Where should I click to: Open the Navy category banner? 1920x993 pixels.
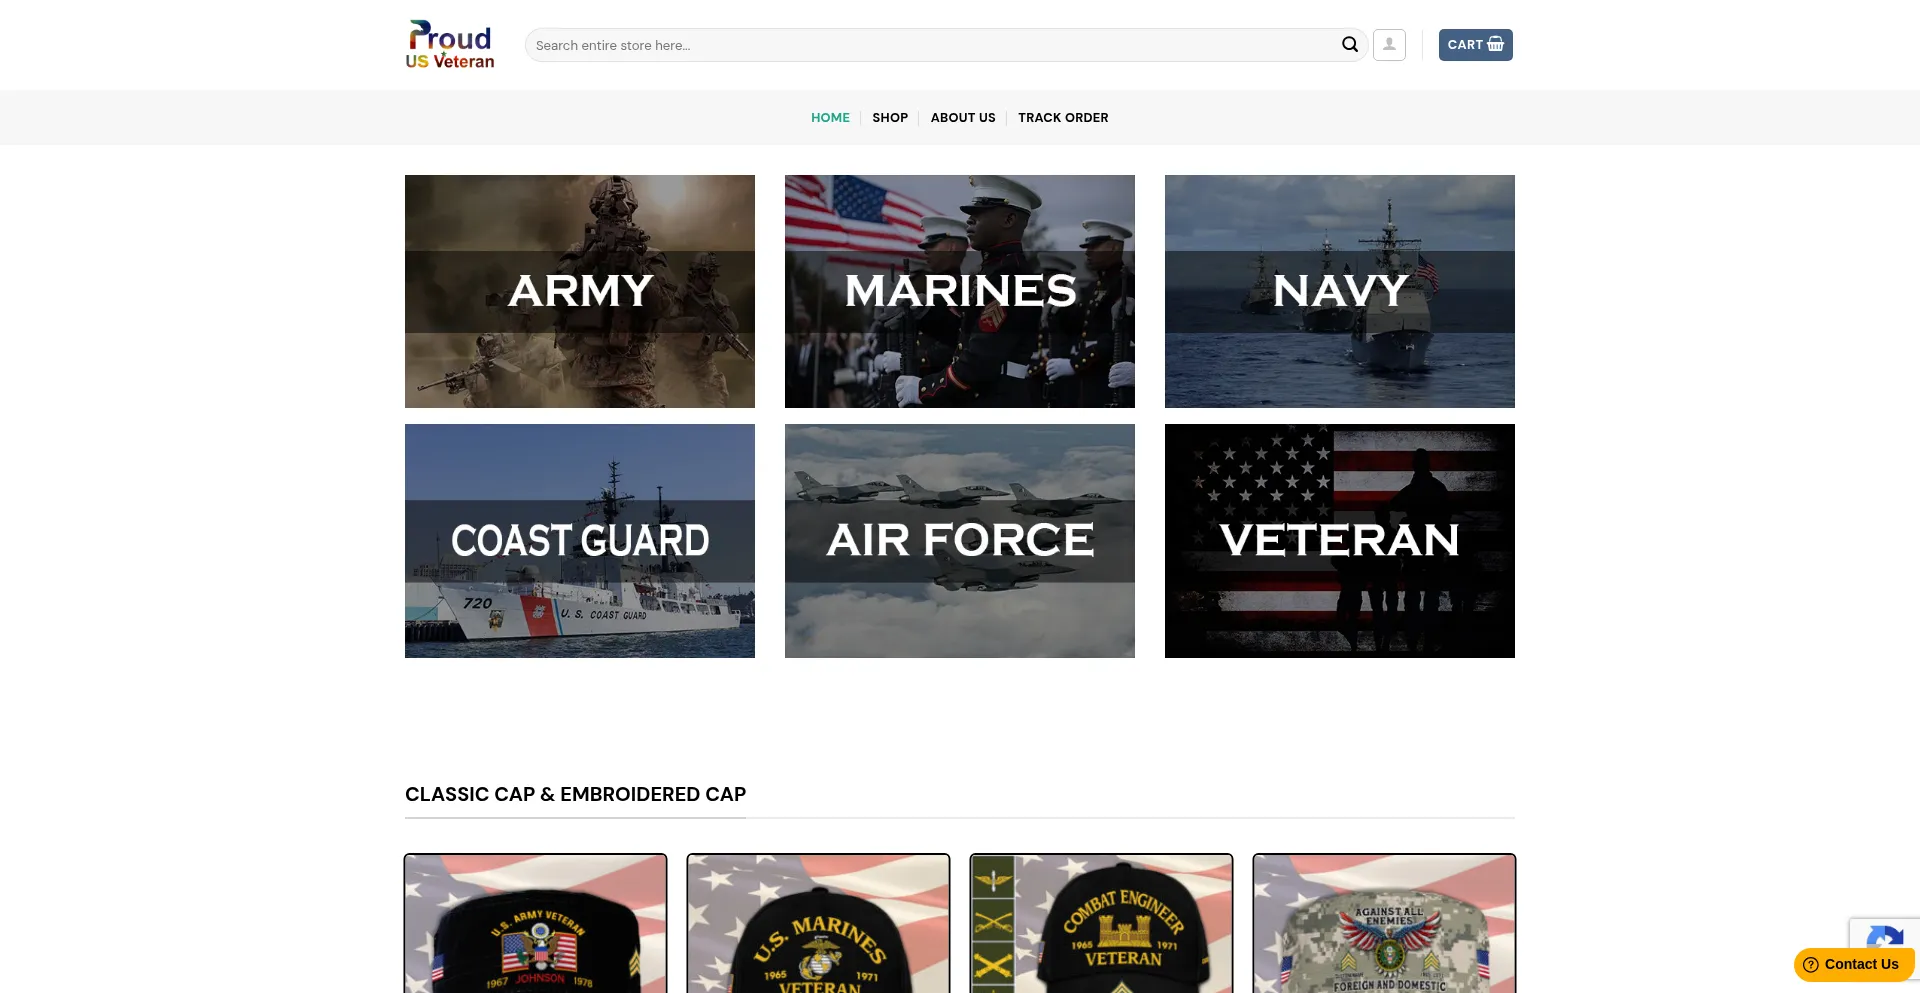[x=1340, y=291]
